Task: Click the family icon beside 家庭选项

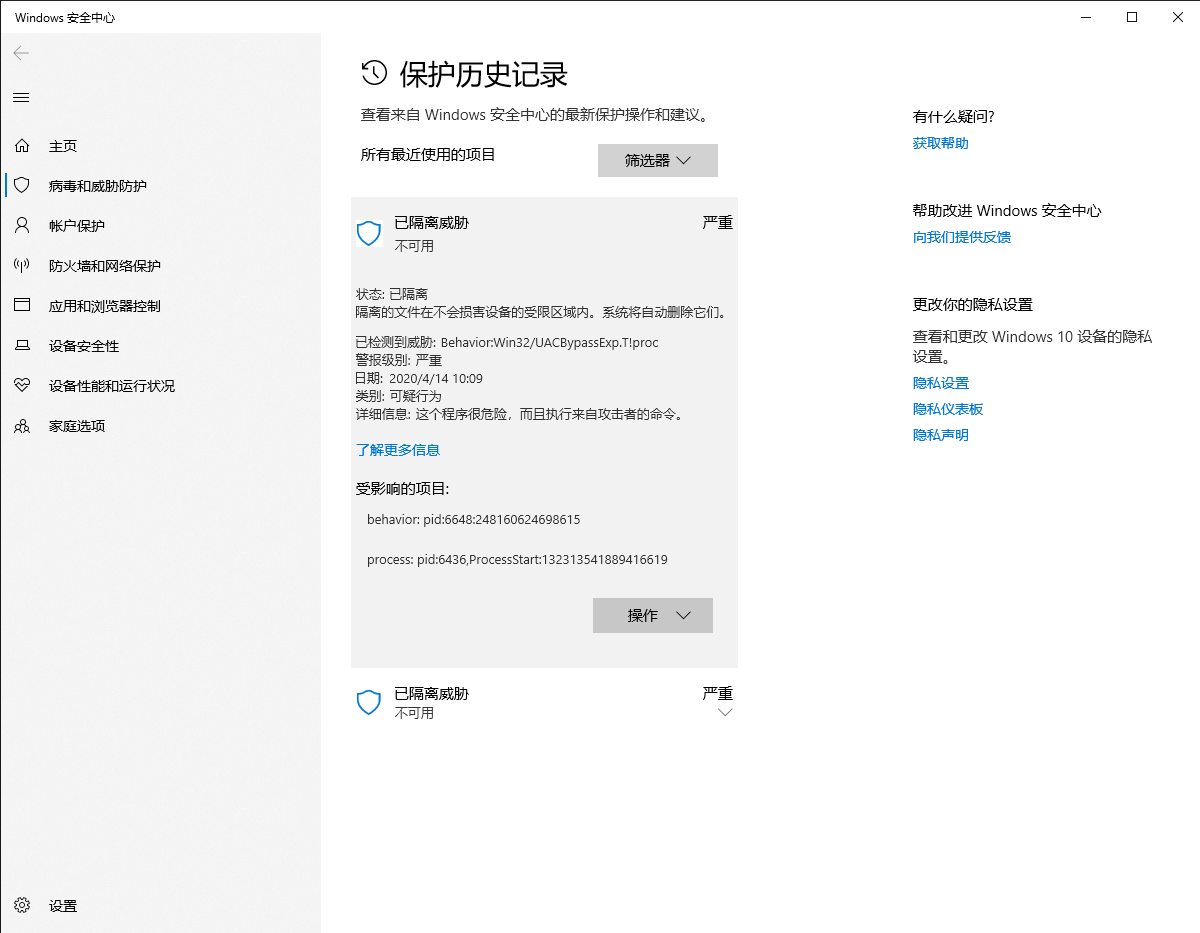Action: (22, 426)
